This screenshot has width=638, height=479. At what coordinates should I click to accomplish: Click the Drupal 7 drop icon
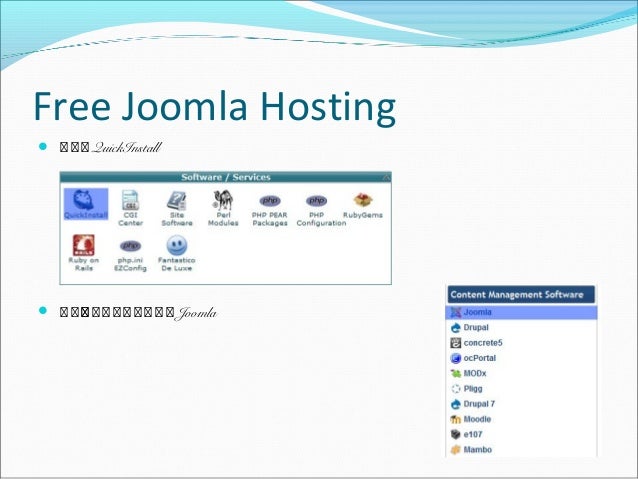click(x=456, y=404)
